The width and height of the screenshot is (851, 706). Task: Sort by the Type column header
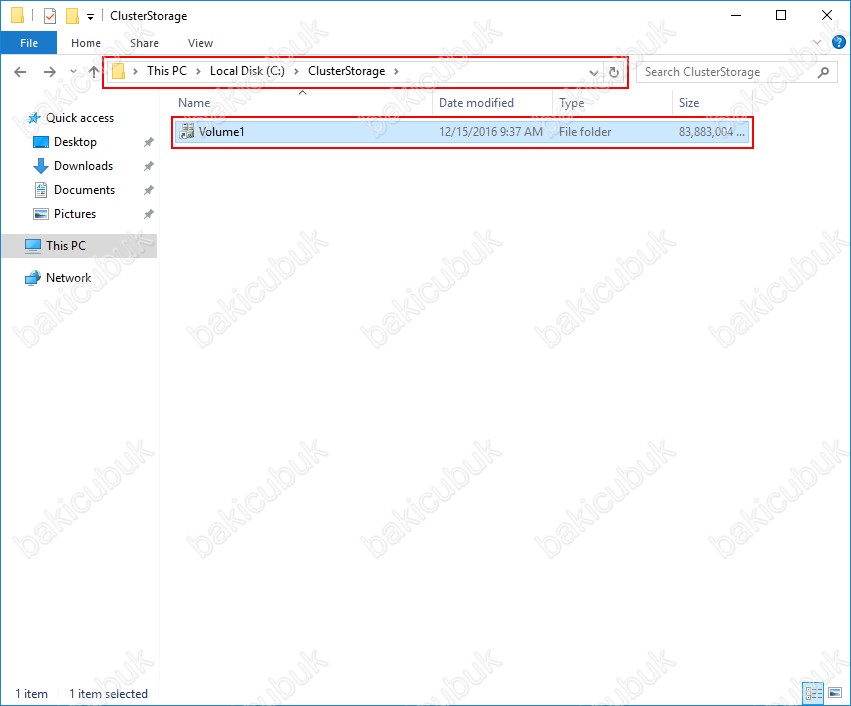click(571, 103)
